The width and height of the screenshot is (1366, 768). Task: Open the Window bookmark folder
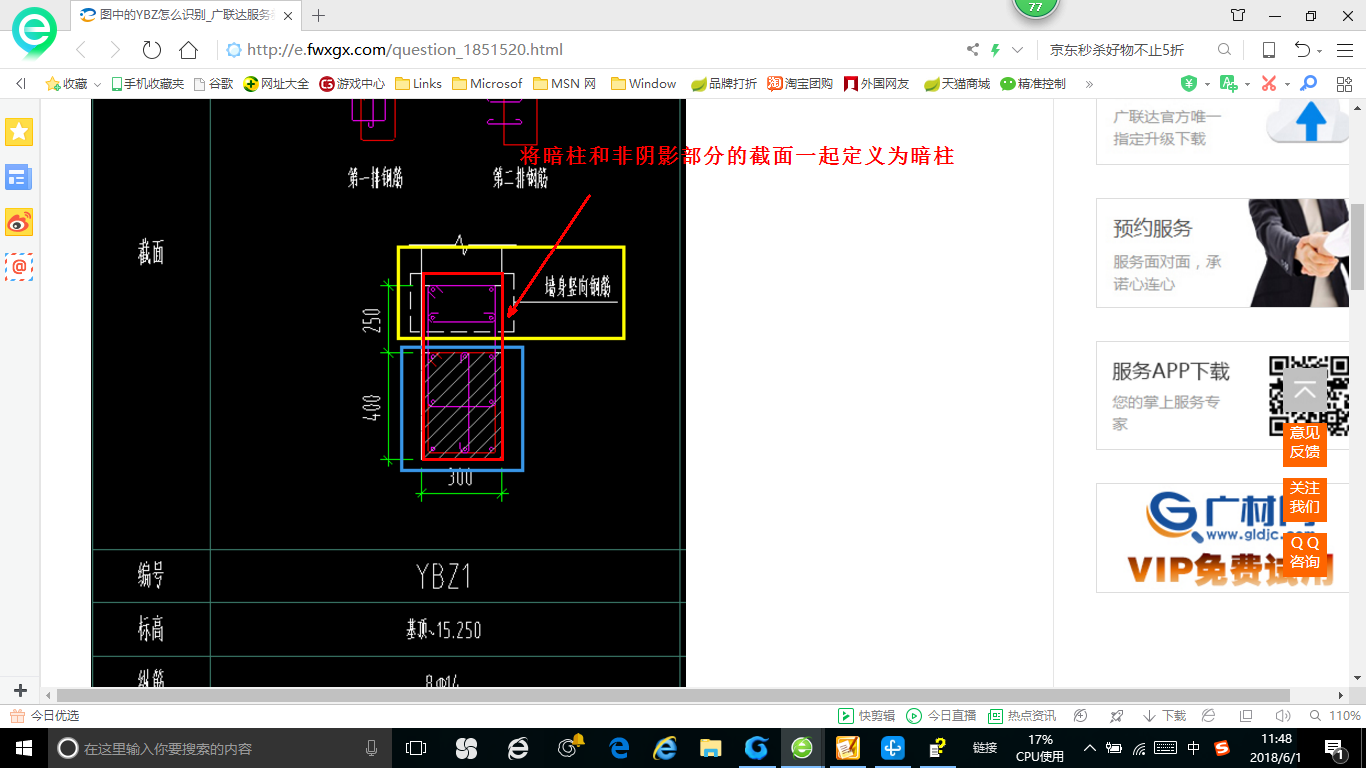(x=643, y=84)
